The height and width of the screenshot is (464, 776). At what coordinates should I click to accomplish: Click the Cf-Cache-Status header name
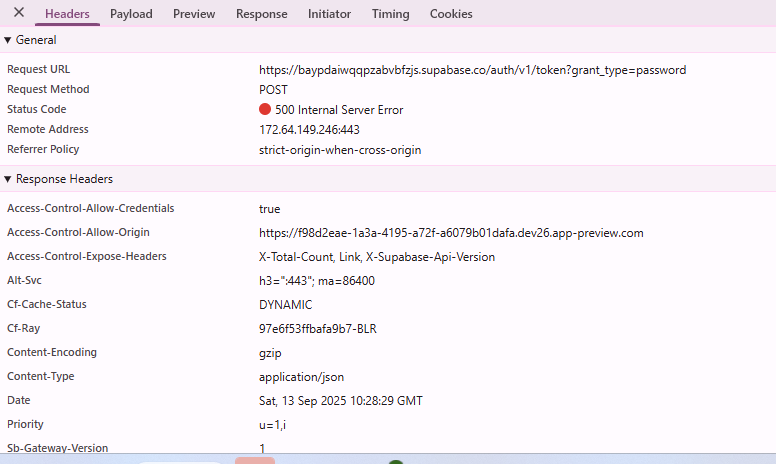click(47, 304)
